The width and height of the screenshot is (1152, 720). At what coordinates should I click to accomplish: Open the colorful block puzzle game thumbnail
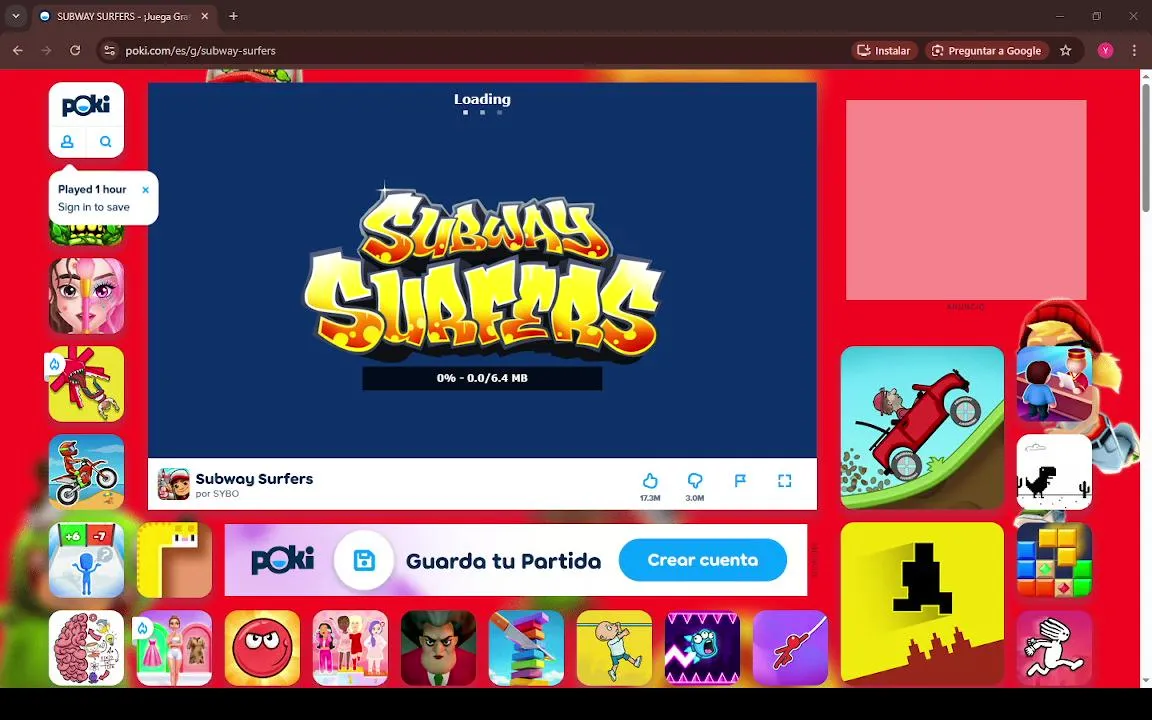pyautogui.click(x=1054, y=560)
